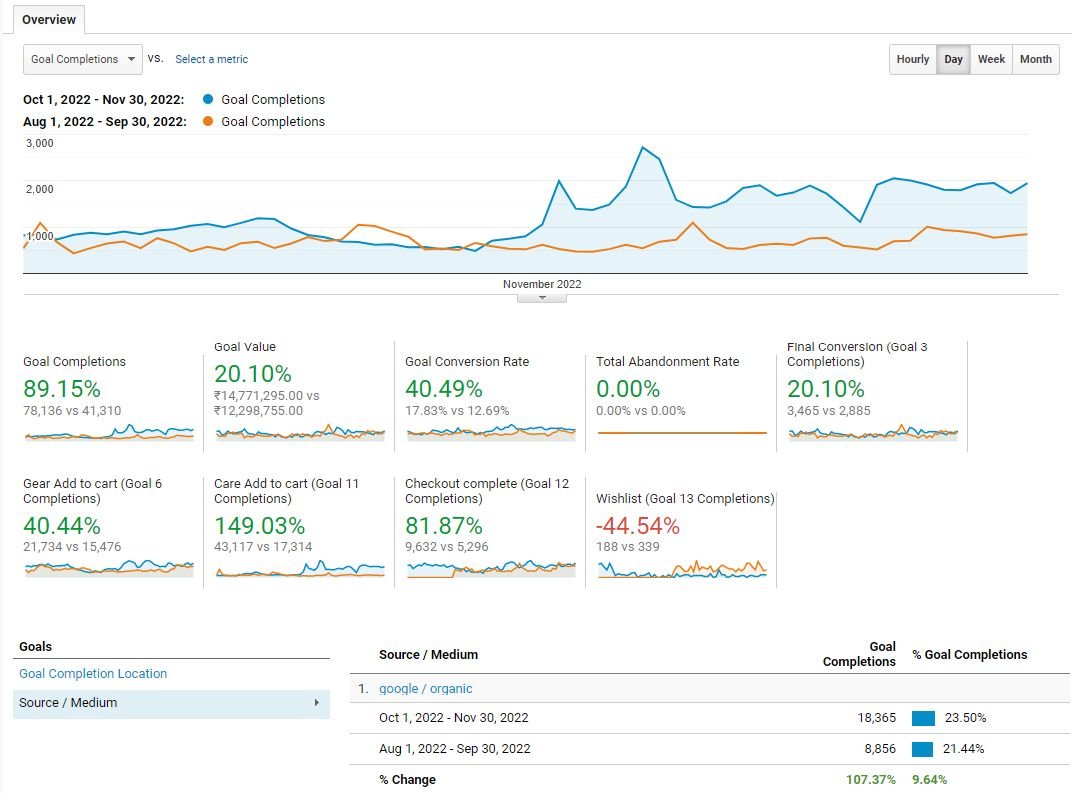Click the Goal Conversion Rate 40.49% value
Image resolution: width=1072 pixels, height=793 pixels.
point(444,388)
